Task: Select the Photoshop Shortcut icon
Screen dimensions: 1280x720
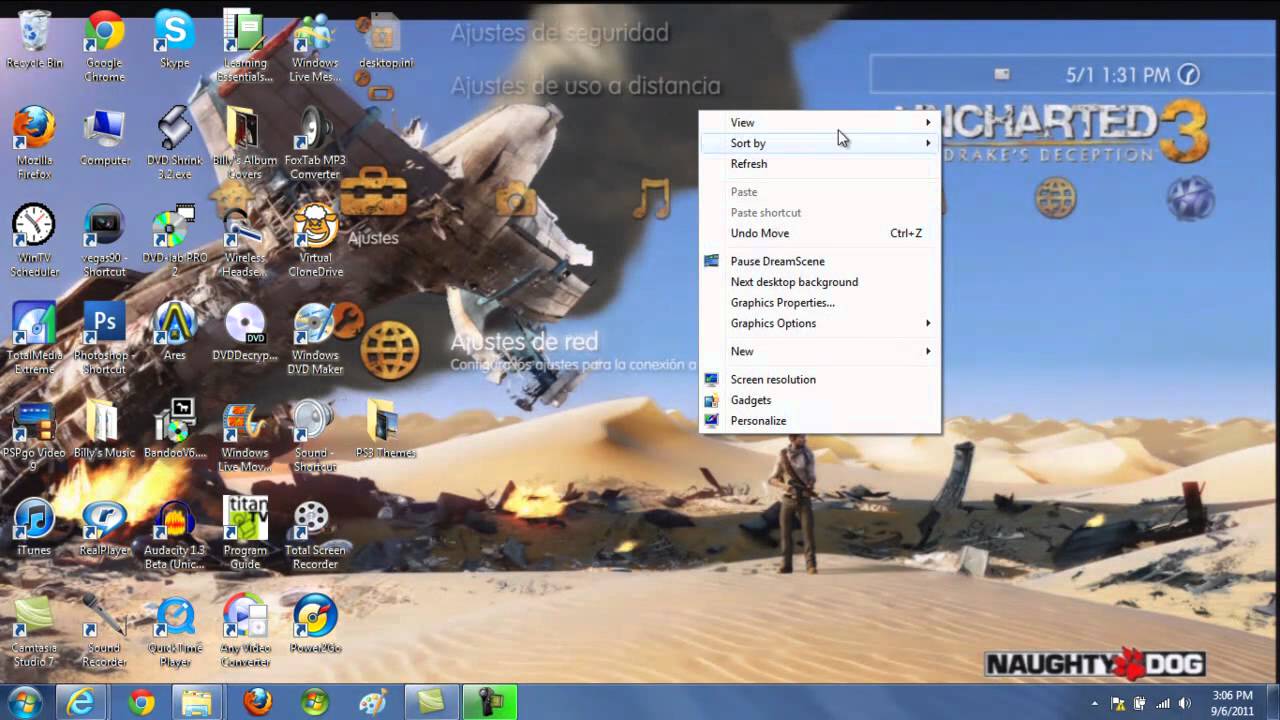Action: coord(104,338)
